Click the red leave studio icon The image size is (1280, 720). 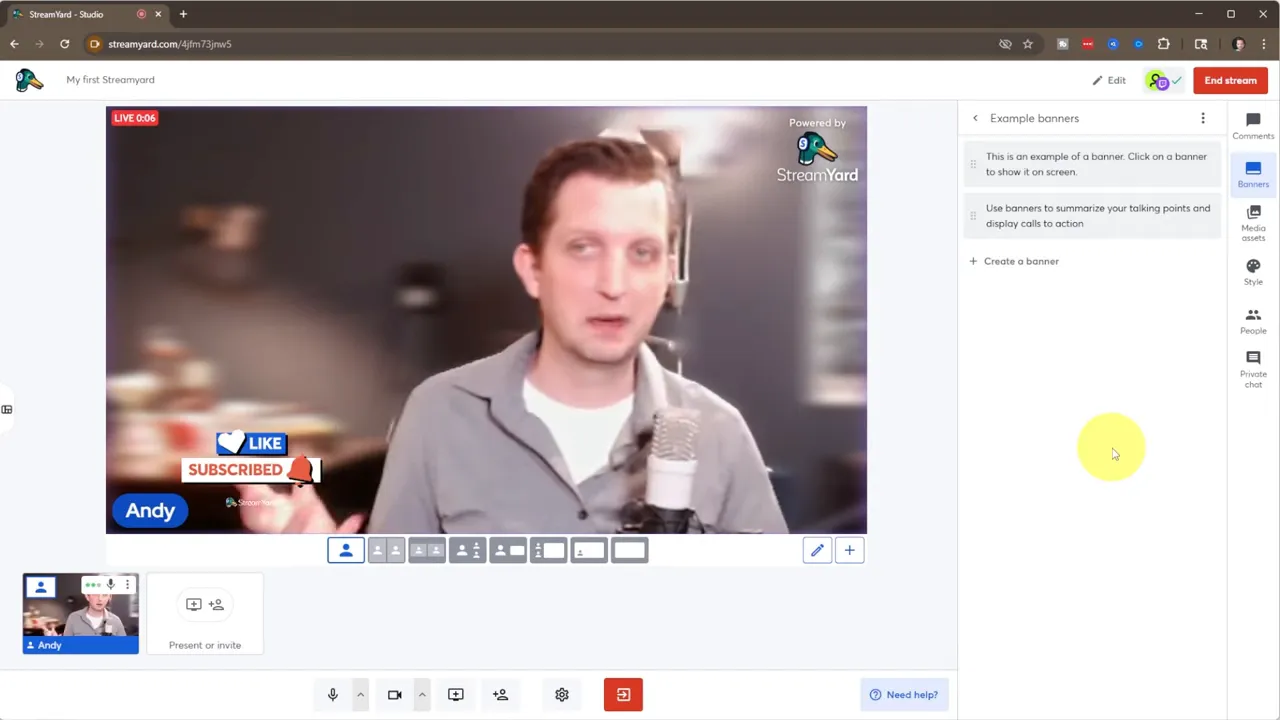[x=623, y=694]
